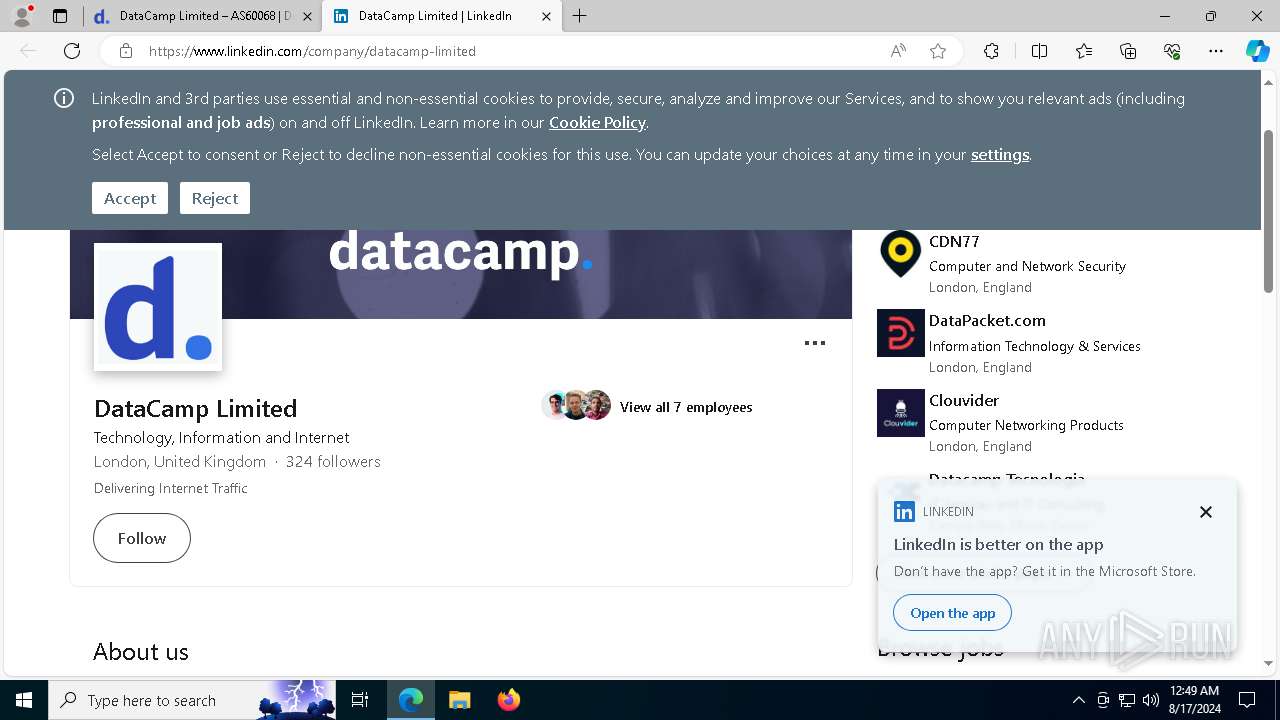Open the Extensions puzzle icon
Viewport: 1280px width, 720px height.
pos(991,51)
